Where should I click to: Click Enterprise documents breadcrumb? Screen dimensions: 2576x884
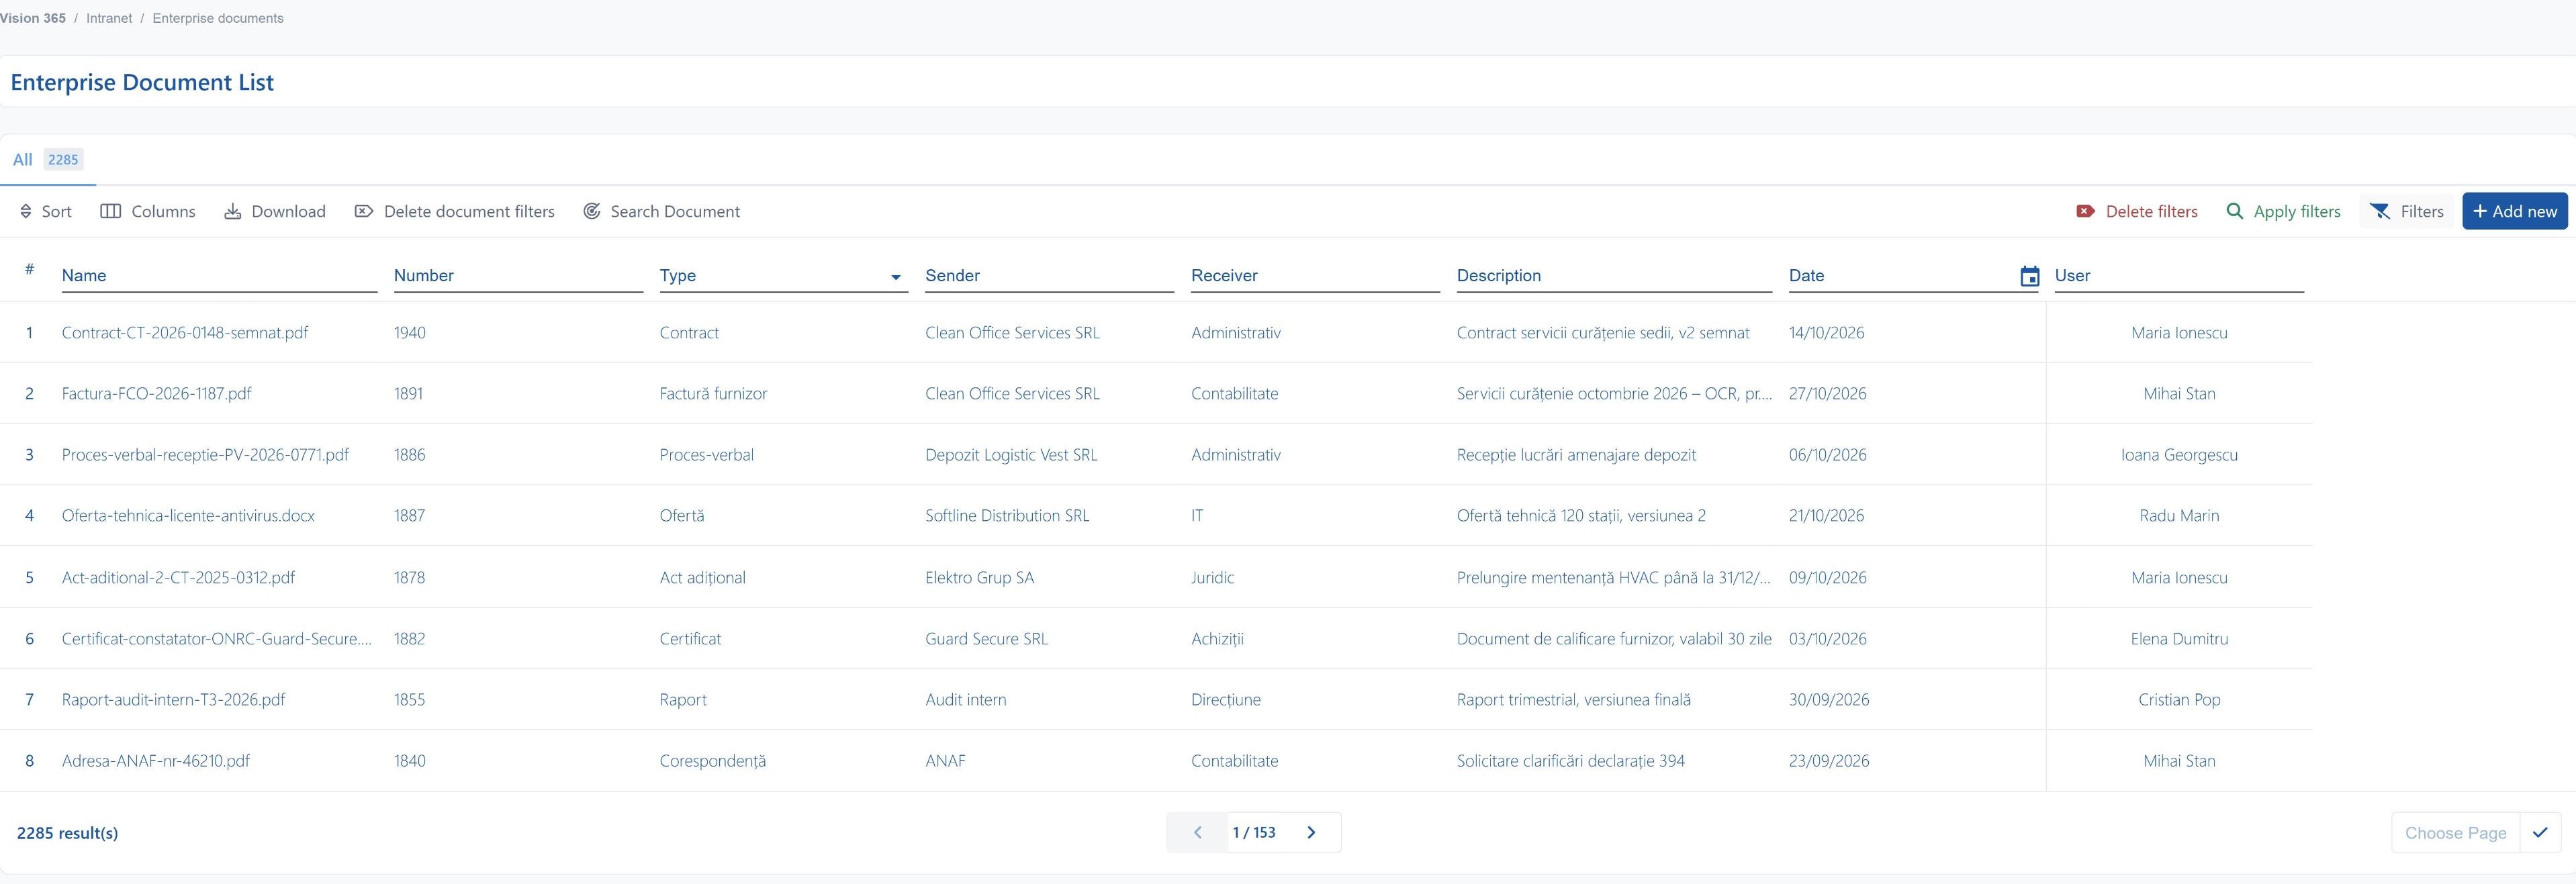click(218, 18)
